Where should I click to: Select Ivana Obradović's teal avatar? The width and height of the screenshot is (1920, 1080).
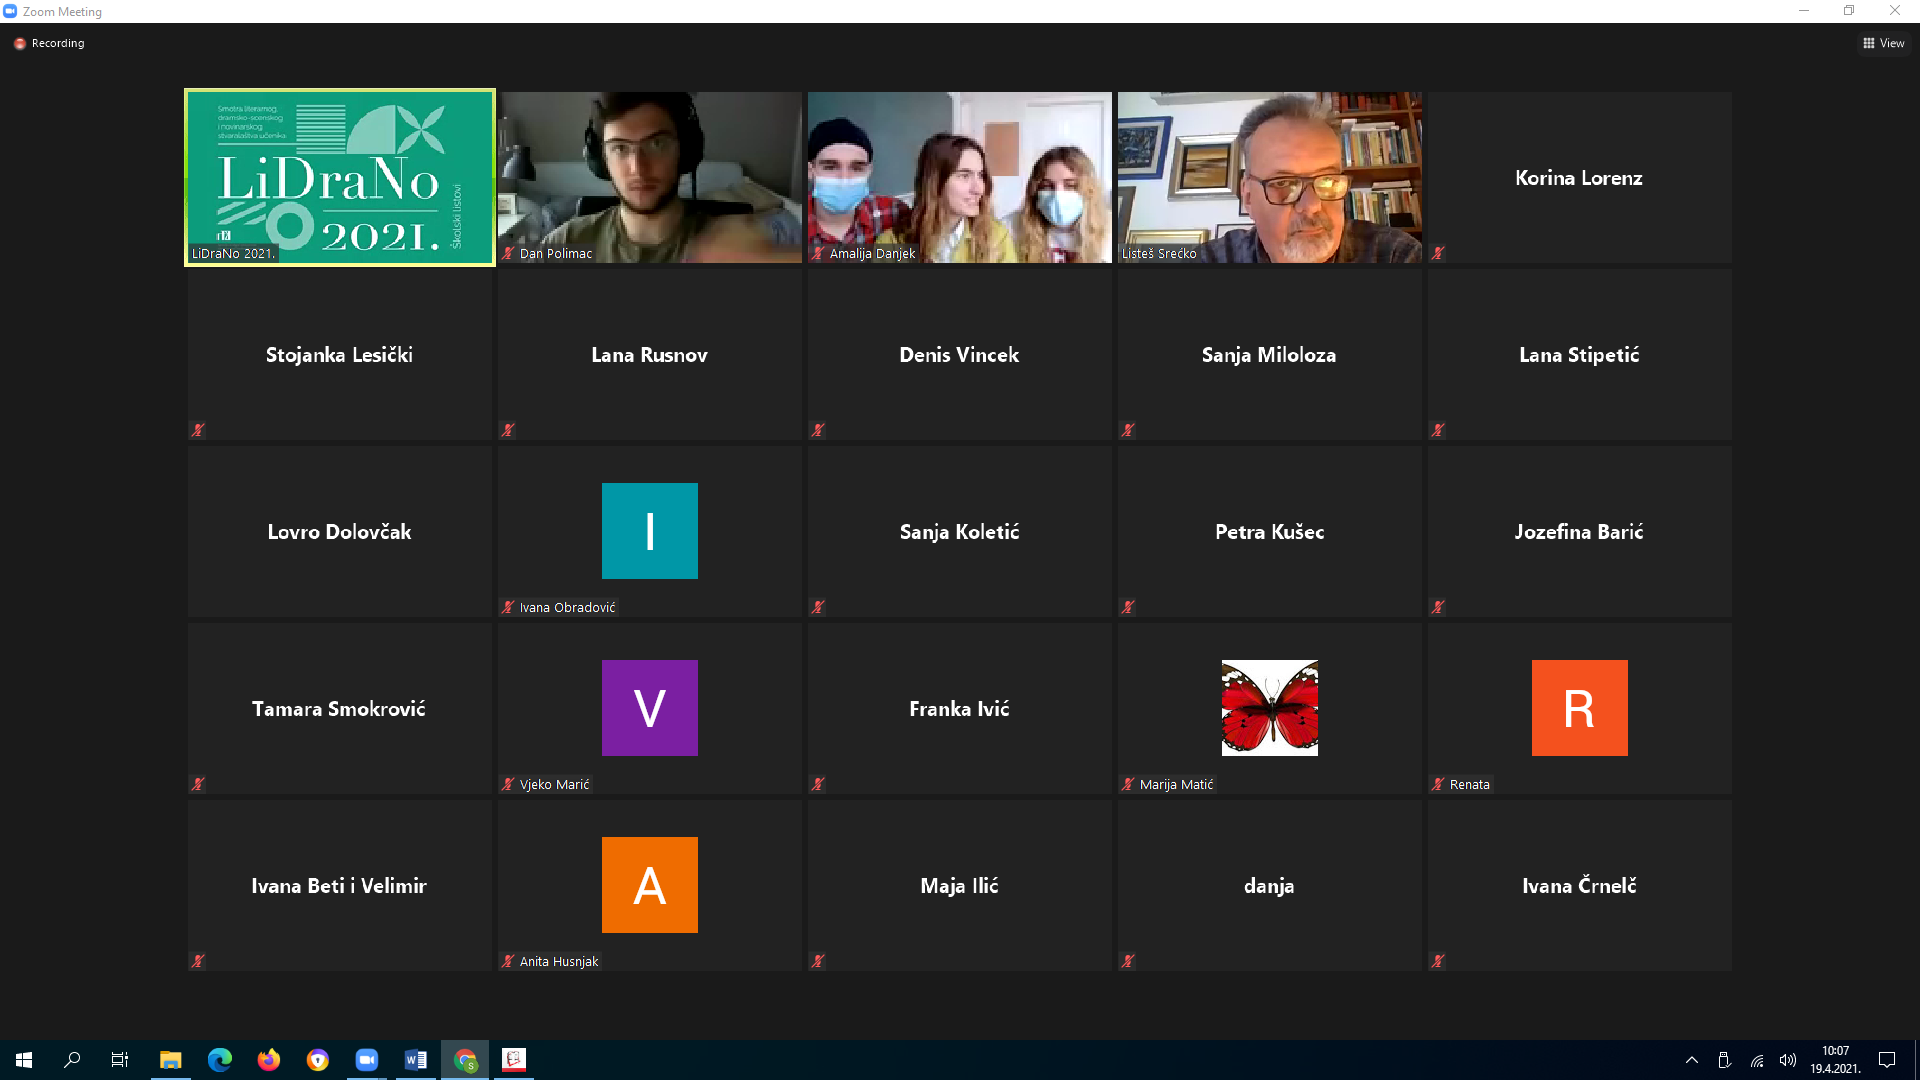[649, 531]
